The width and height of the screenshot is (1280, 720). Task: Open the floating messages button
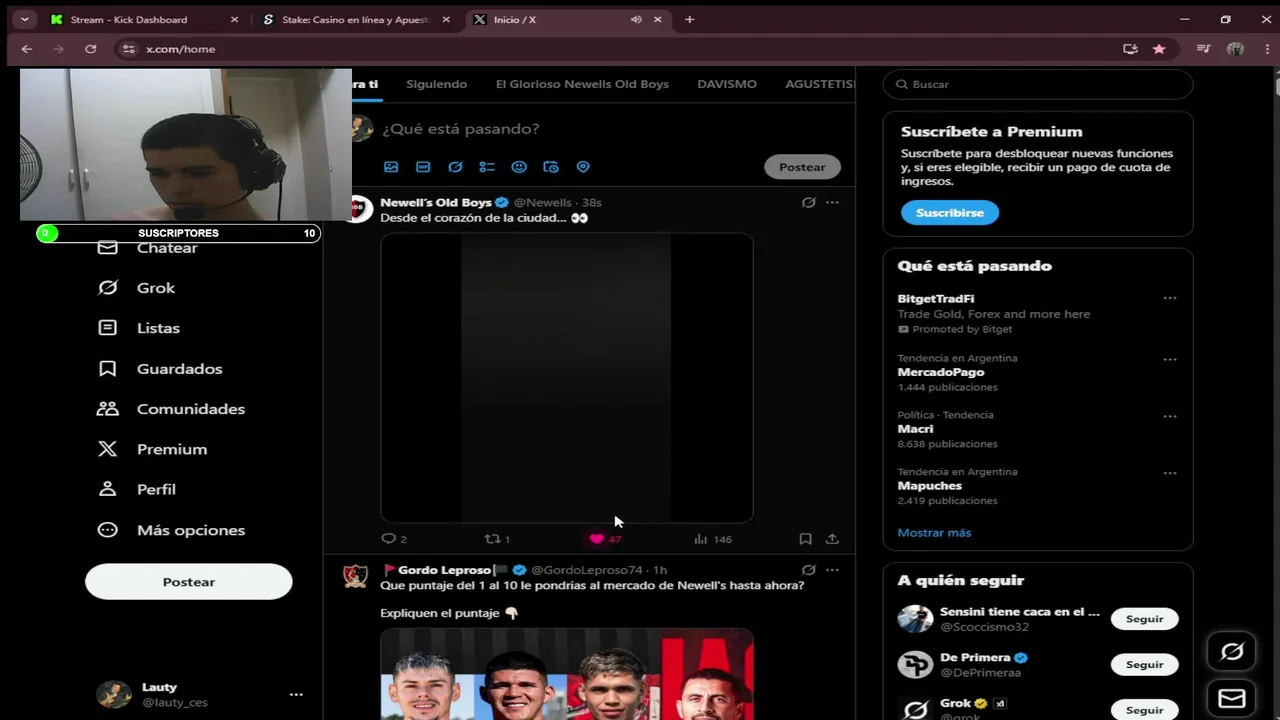(x=1232, y=699)
